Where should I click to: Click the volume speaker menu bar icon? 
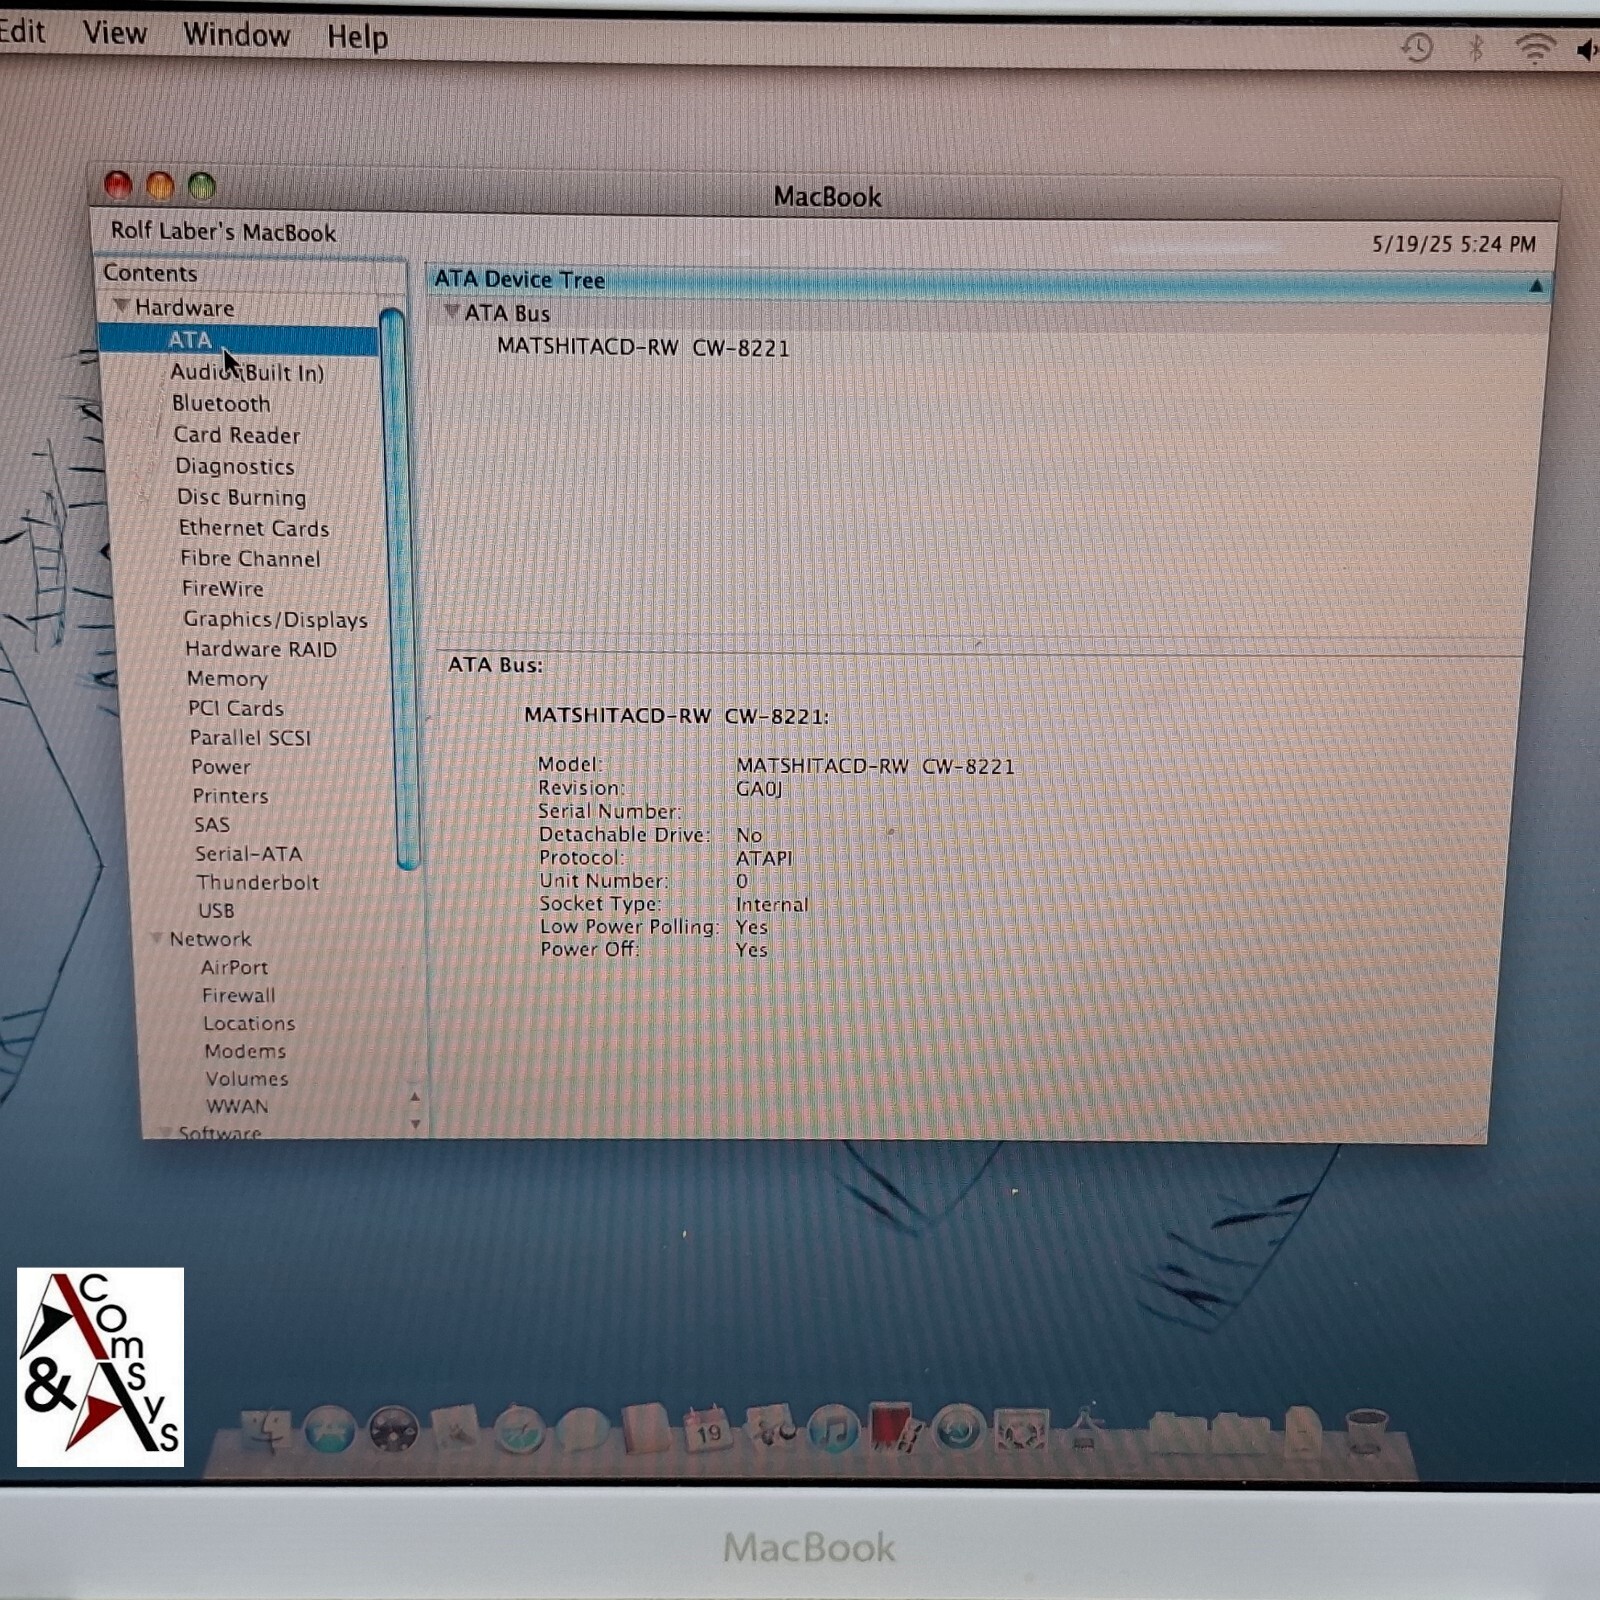1587,50
